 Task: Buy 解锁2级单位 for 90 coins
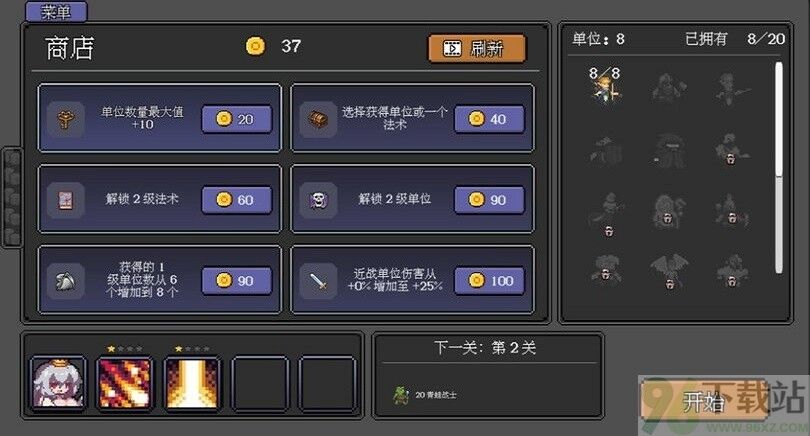coord(489,200)
